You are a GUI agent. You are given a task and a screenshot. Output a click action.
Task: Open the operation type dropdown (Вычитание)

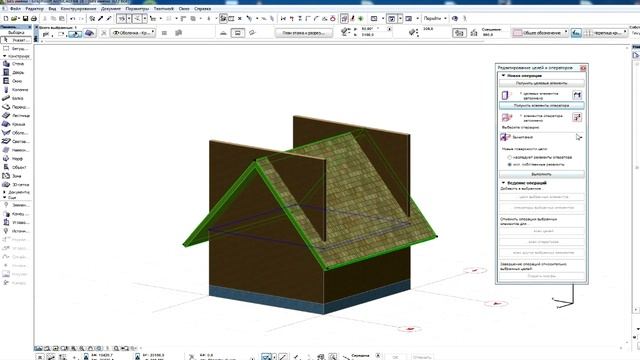(x=541, y=138)
